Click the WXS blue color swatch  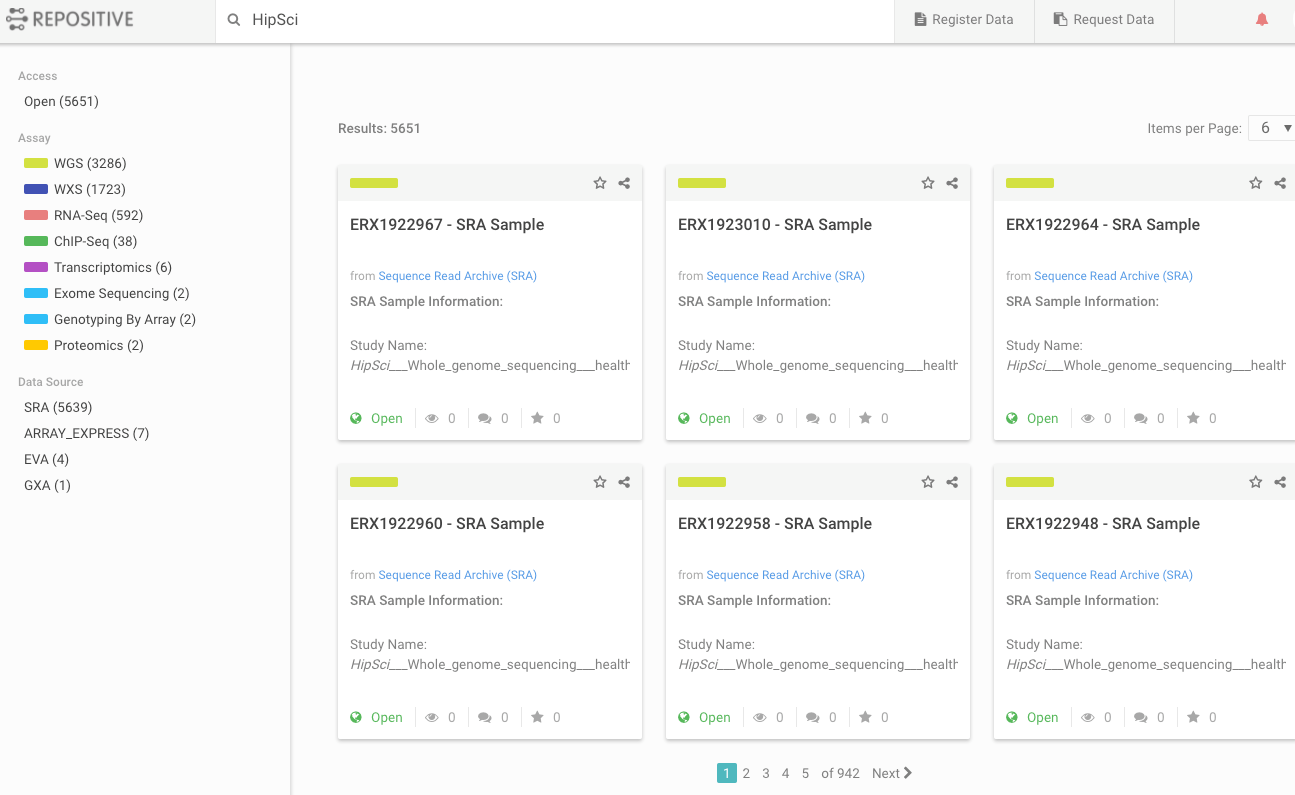coord(36,189)
